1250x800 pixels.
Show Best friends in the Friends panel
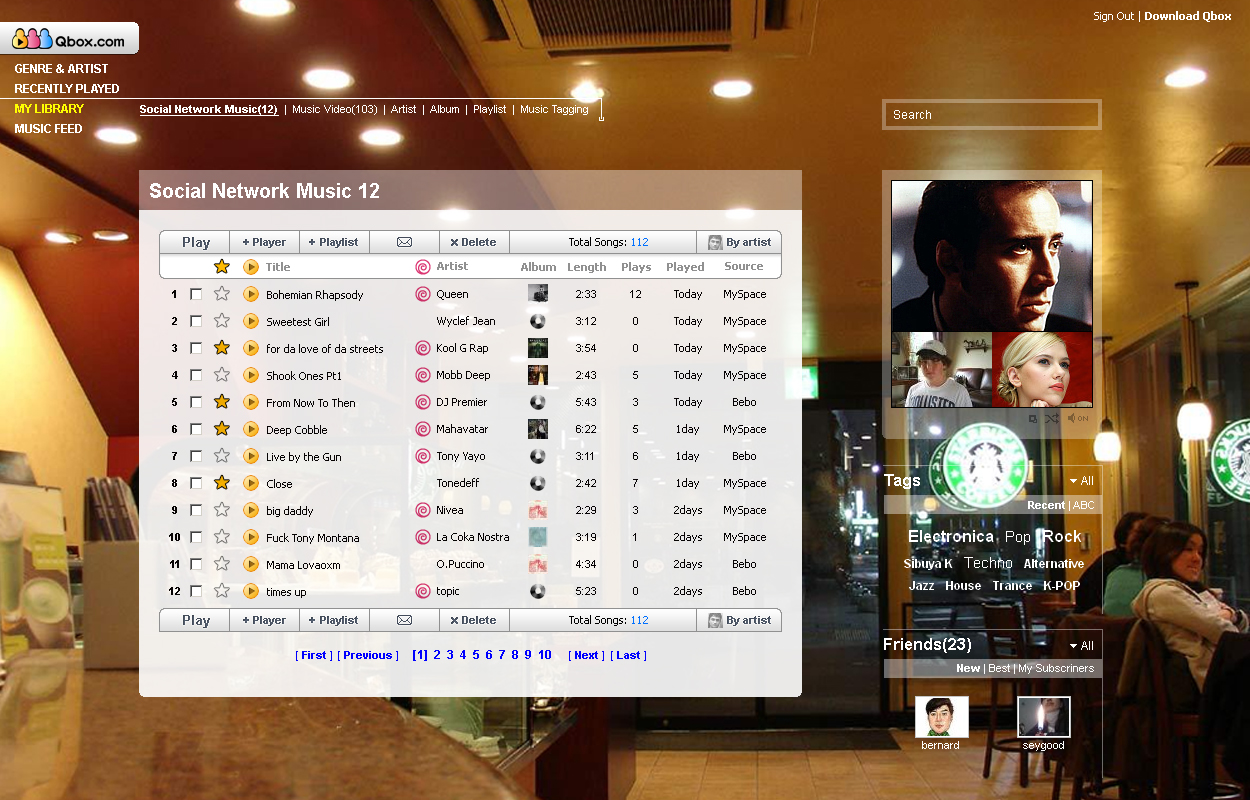(999, 668)
